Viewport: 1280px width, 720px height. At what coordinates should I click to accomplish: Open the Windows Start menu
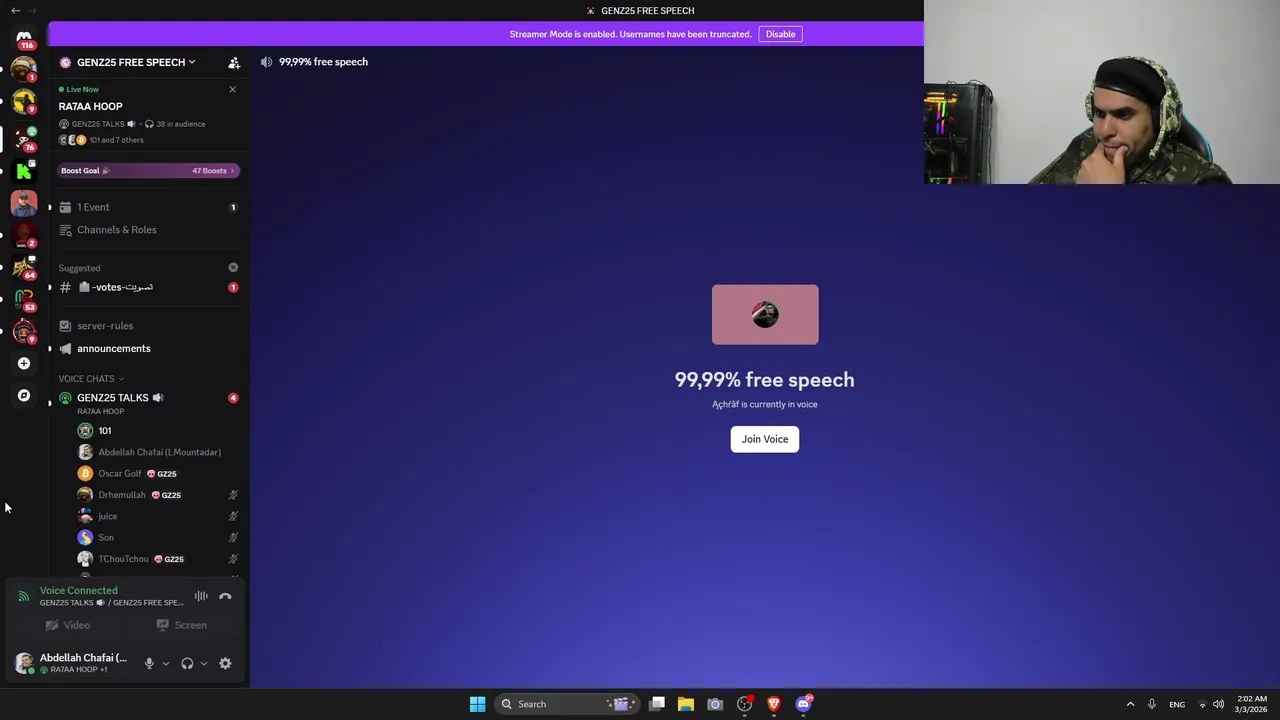(477, 704)
